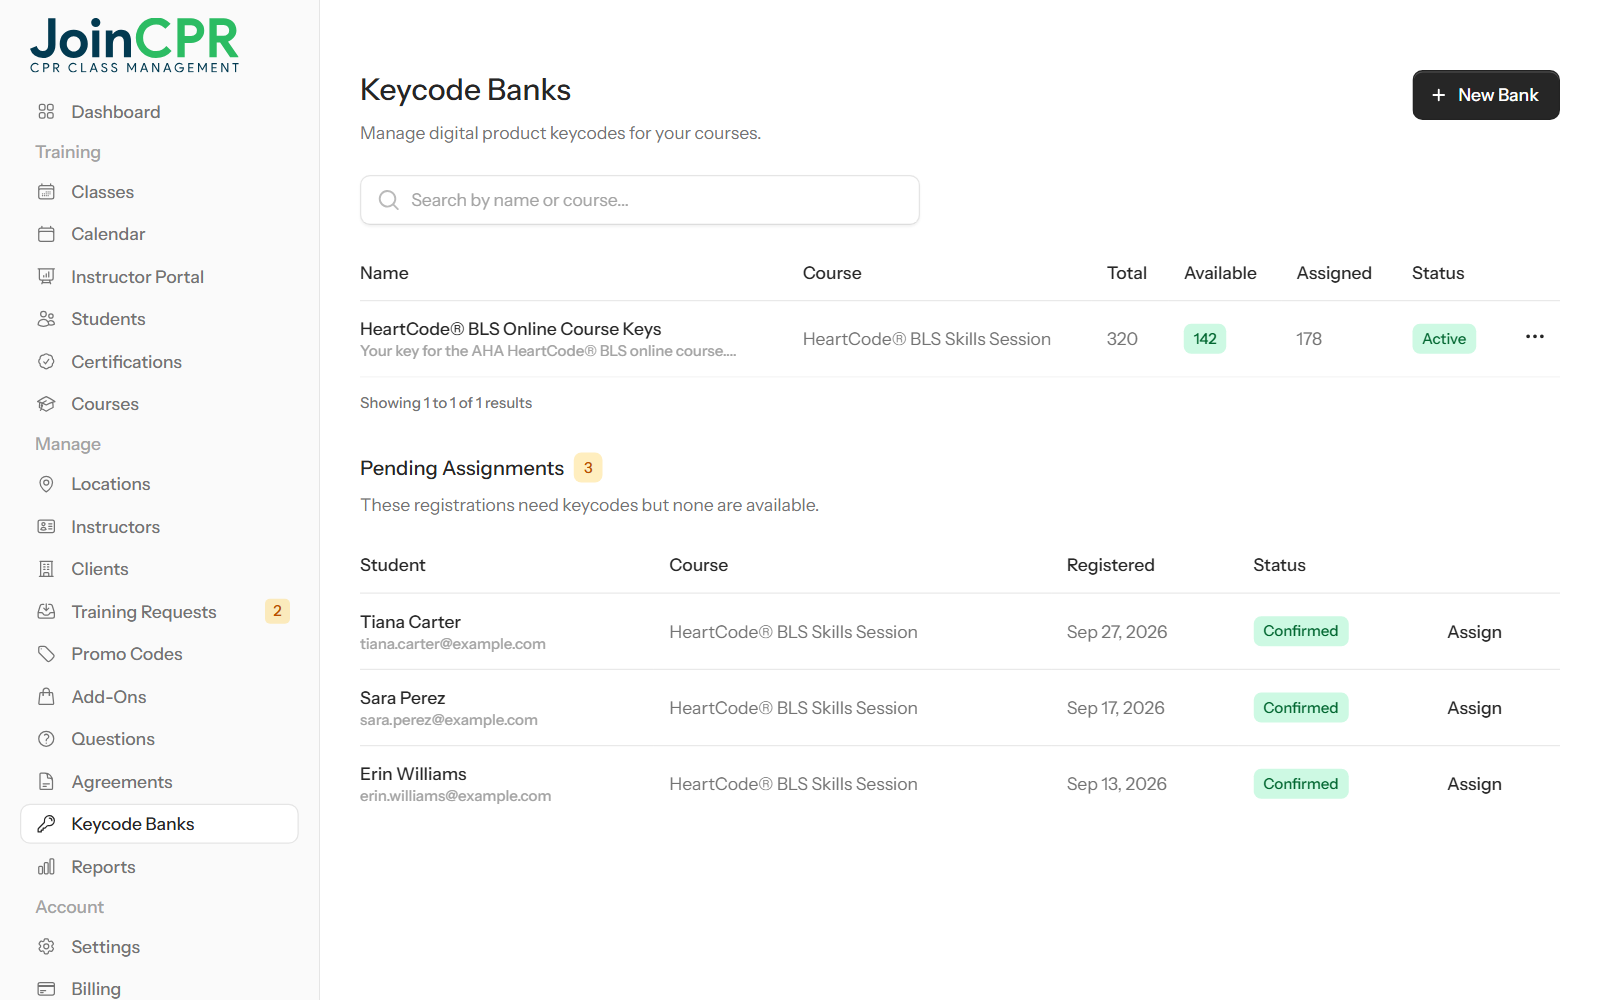Click the Courses graduation cap icon
The image size is (1600, 1000).
tap(46, 404)
